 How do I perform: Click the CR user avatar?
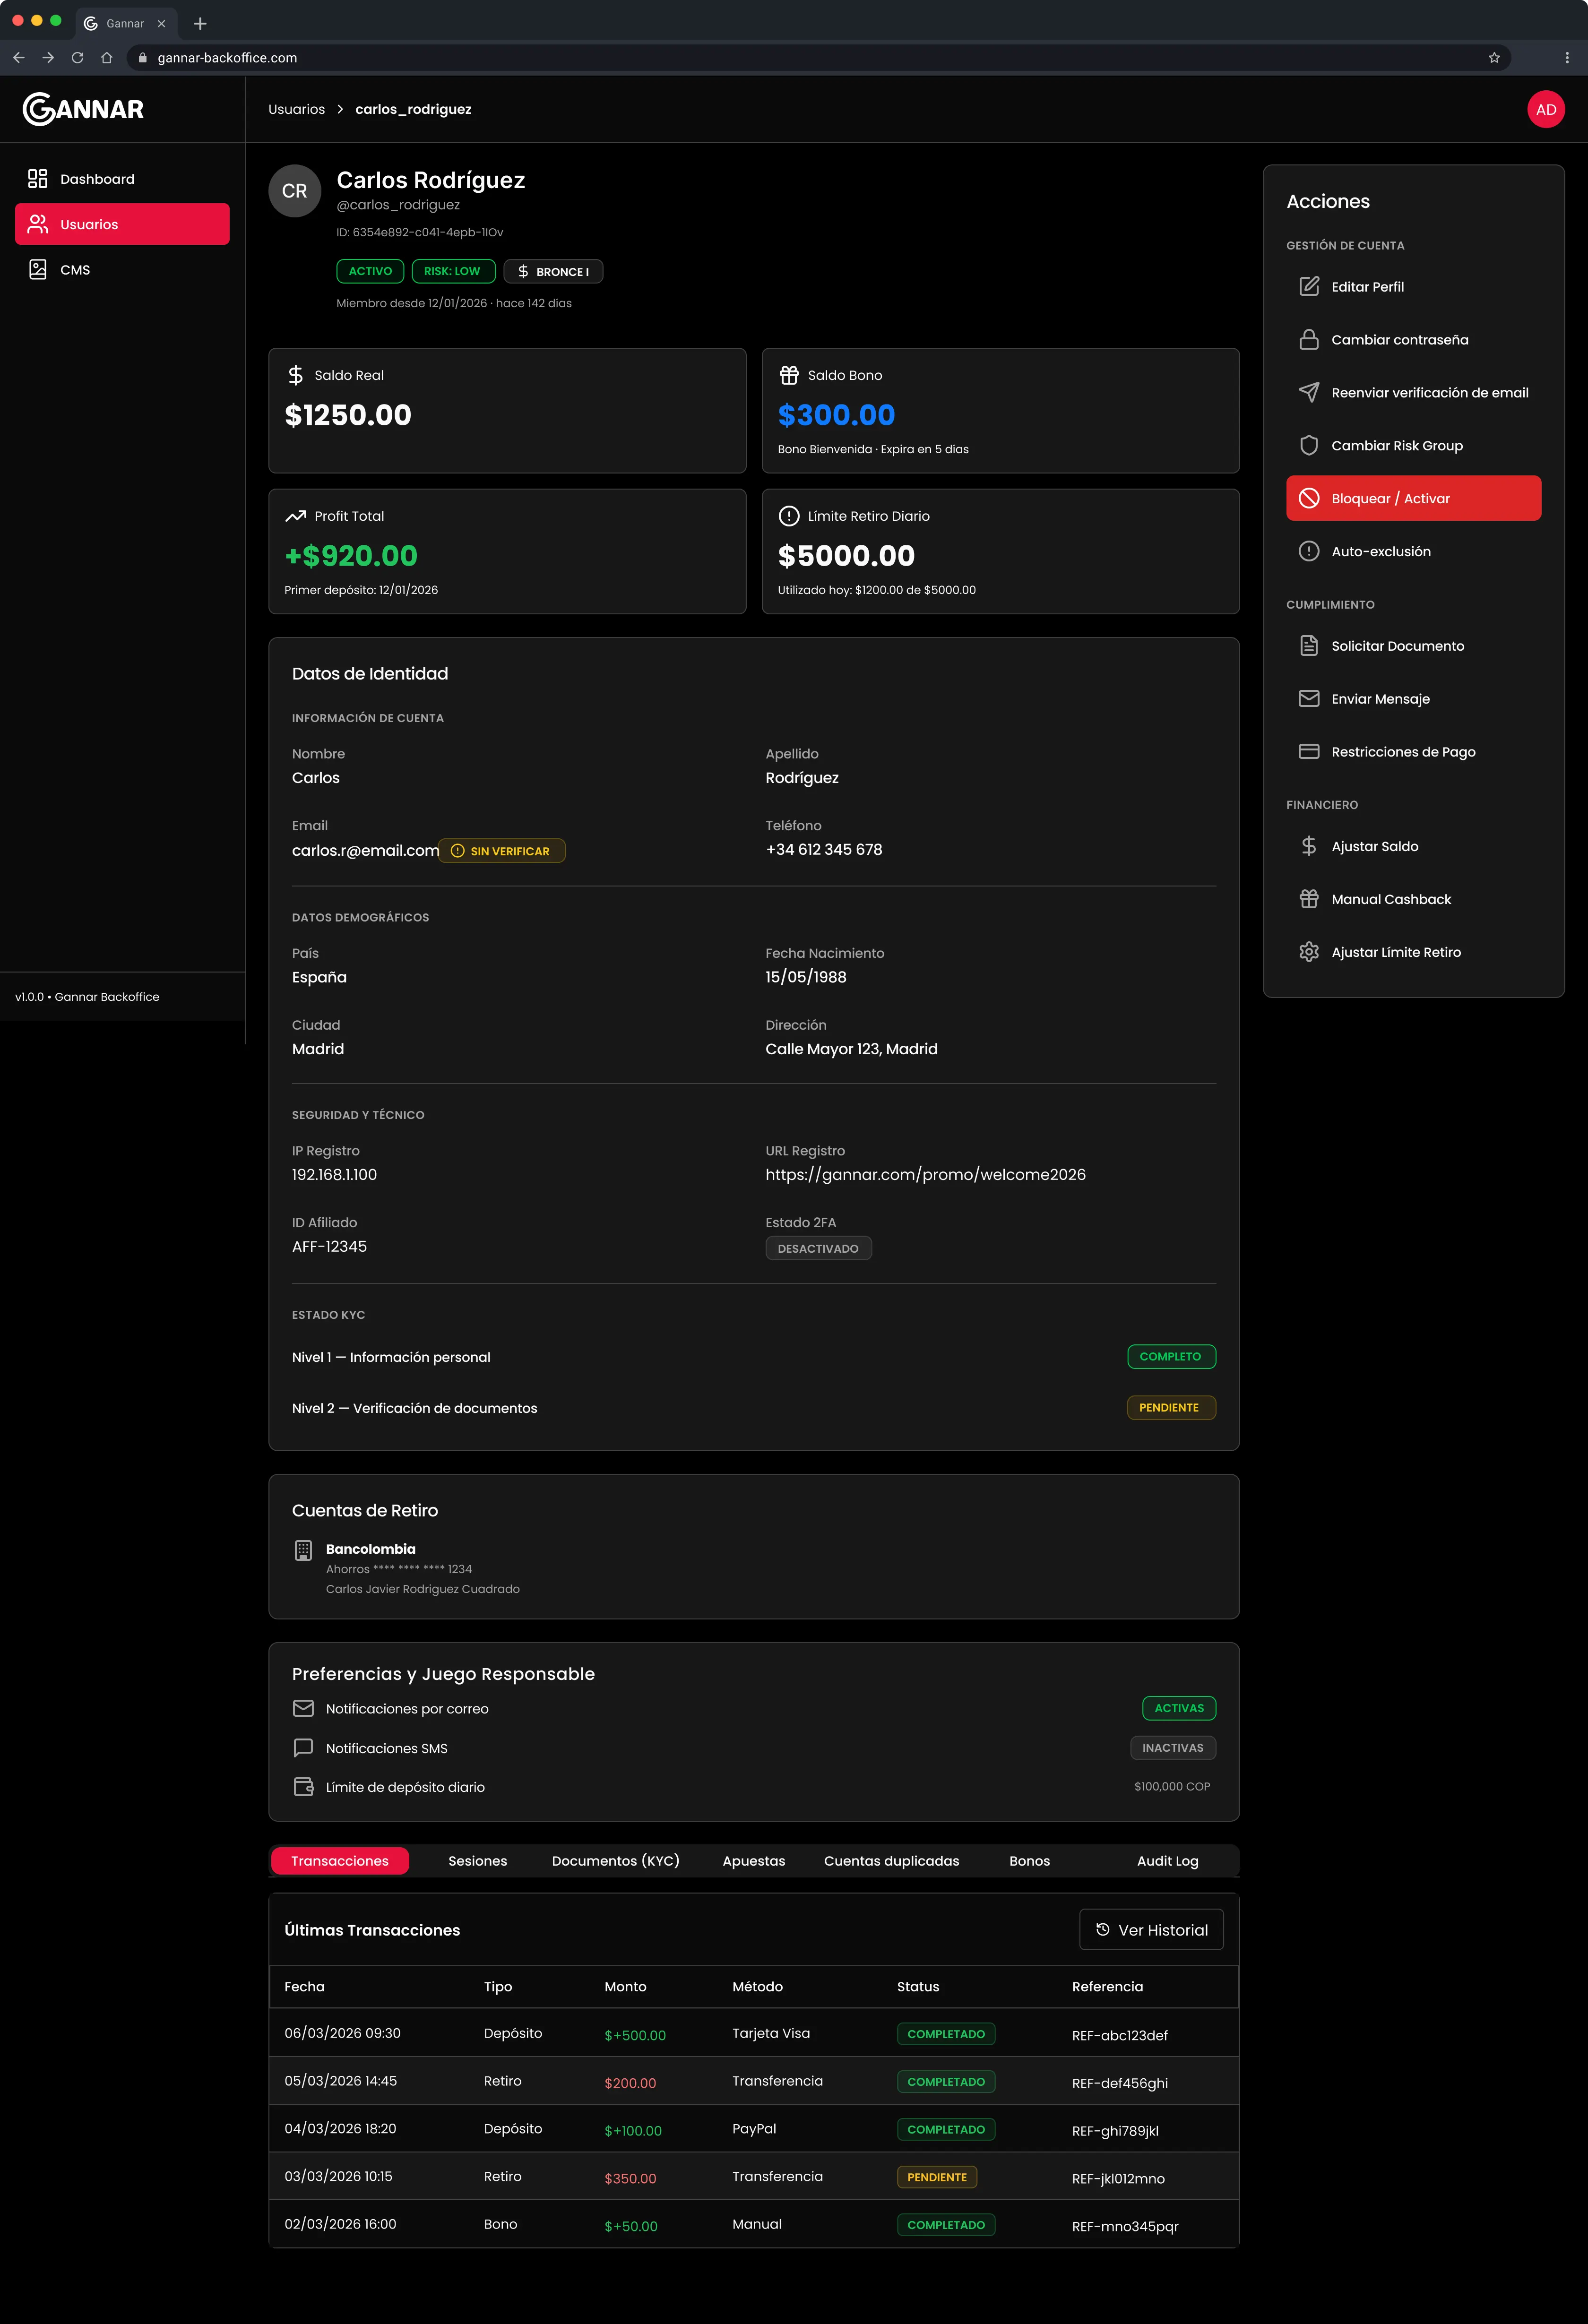[294, 191]
